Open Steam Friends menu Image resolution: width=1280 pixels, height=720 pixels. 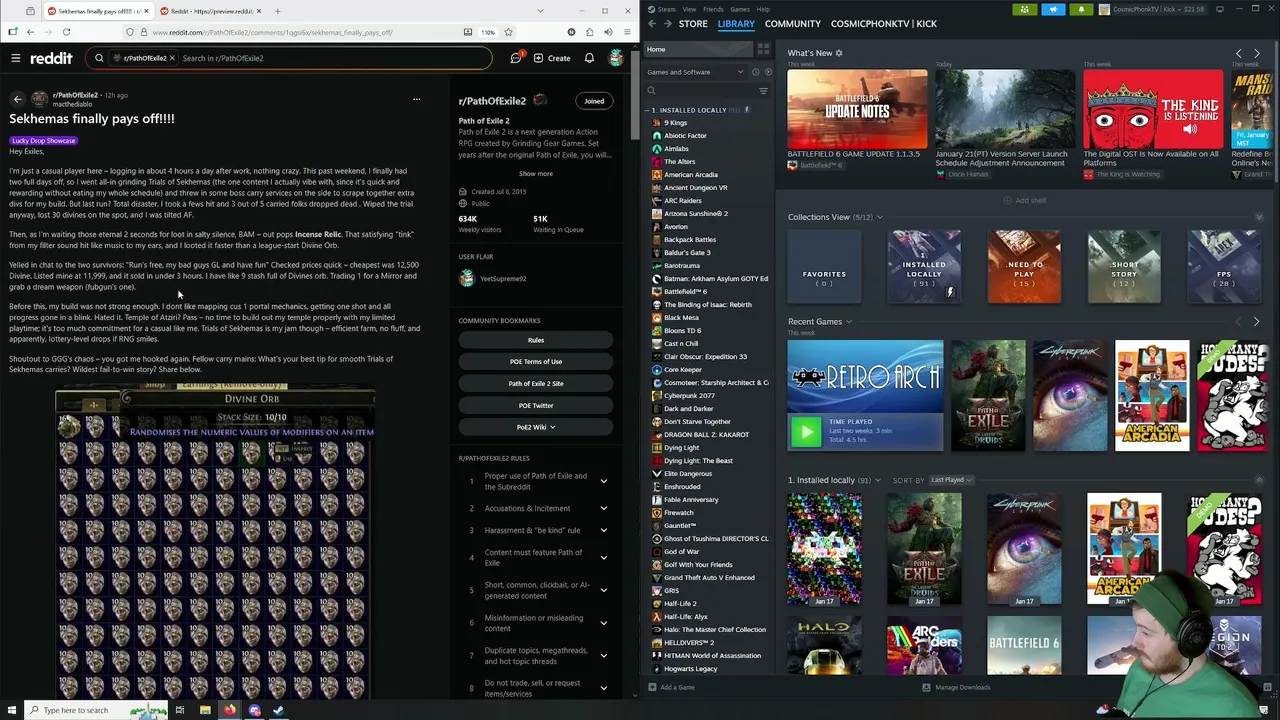click(713, 9)
